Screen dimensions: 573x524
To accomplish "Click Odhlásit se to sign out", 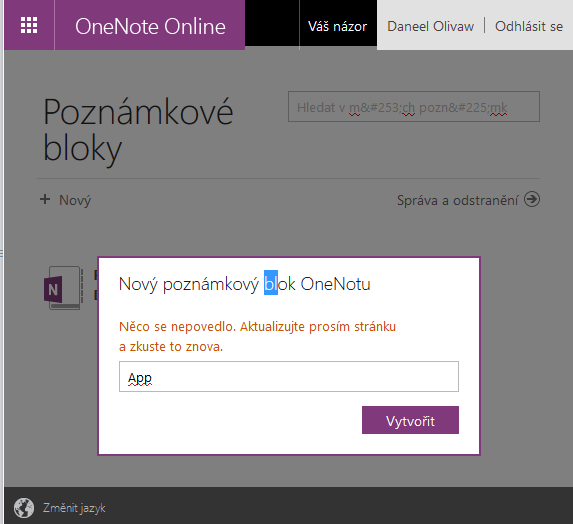I will [529, 26].
